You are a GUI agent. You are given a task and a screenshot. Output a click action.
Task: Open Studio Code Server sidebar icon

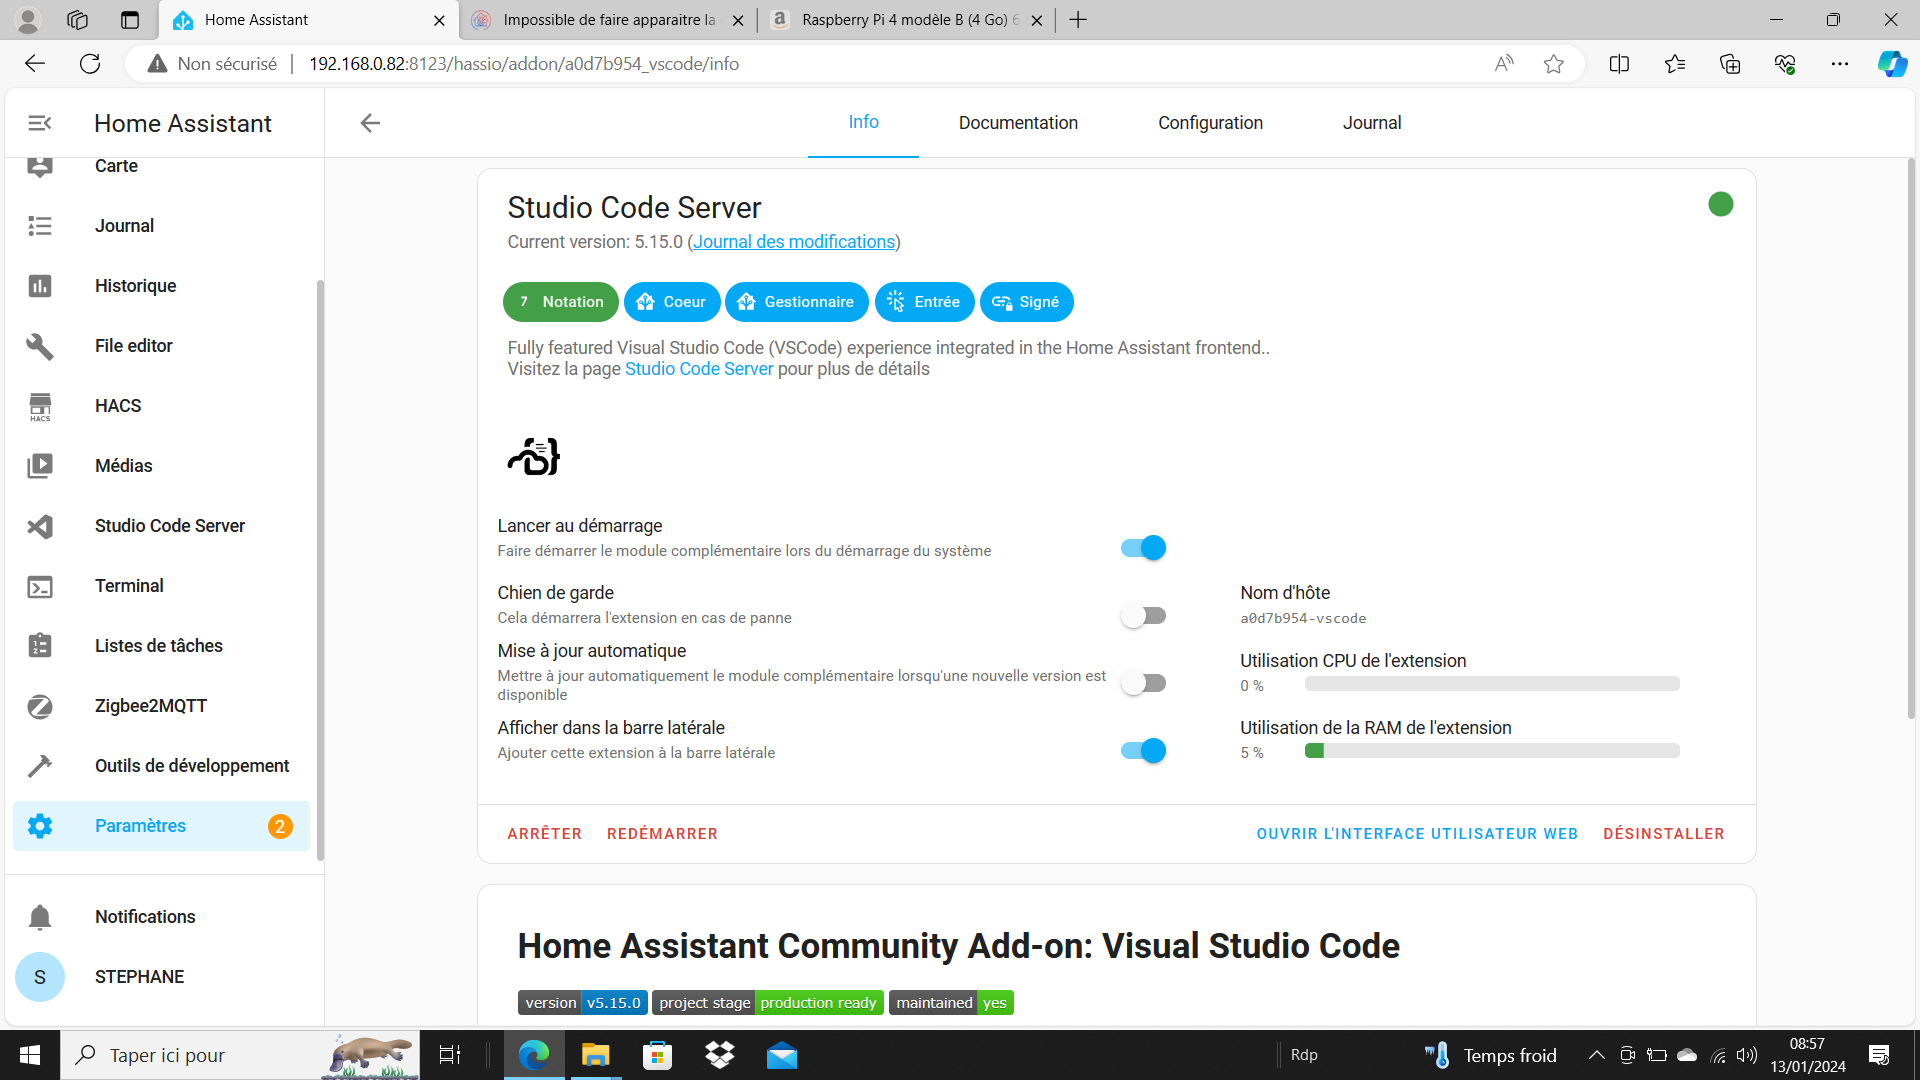(40, 526)
